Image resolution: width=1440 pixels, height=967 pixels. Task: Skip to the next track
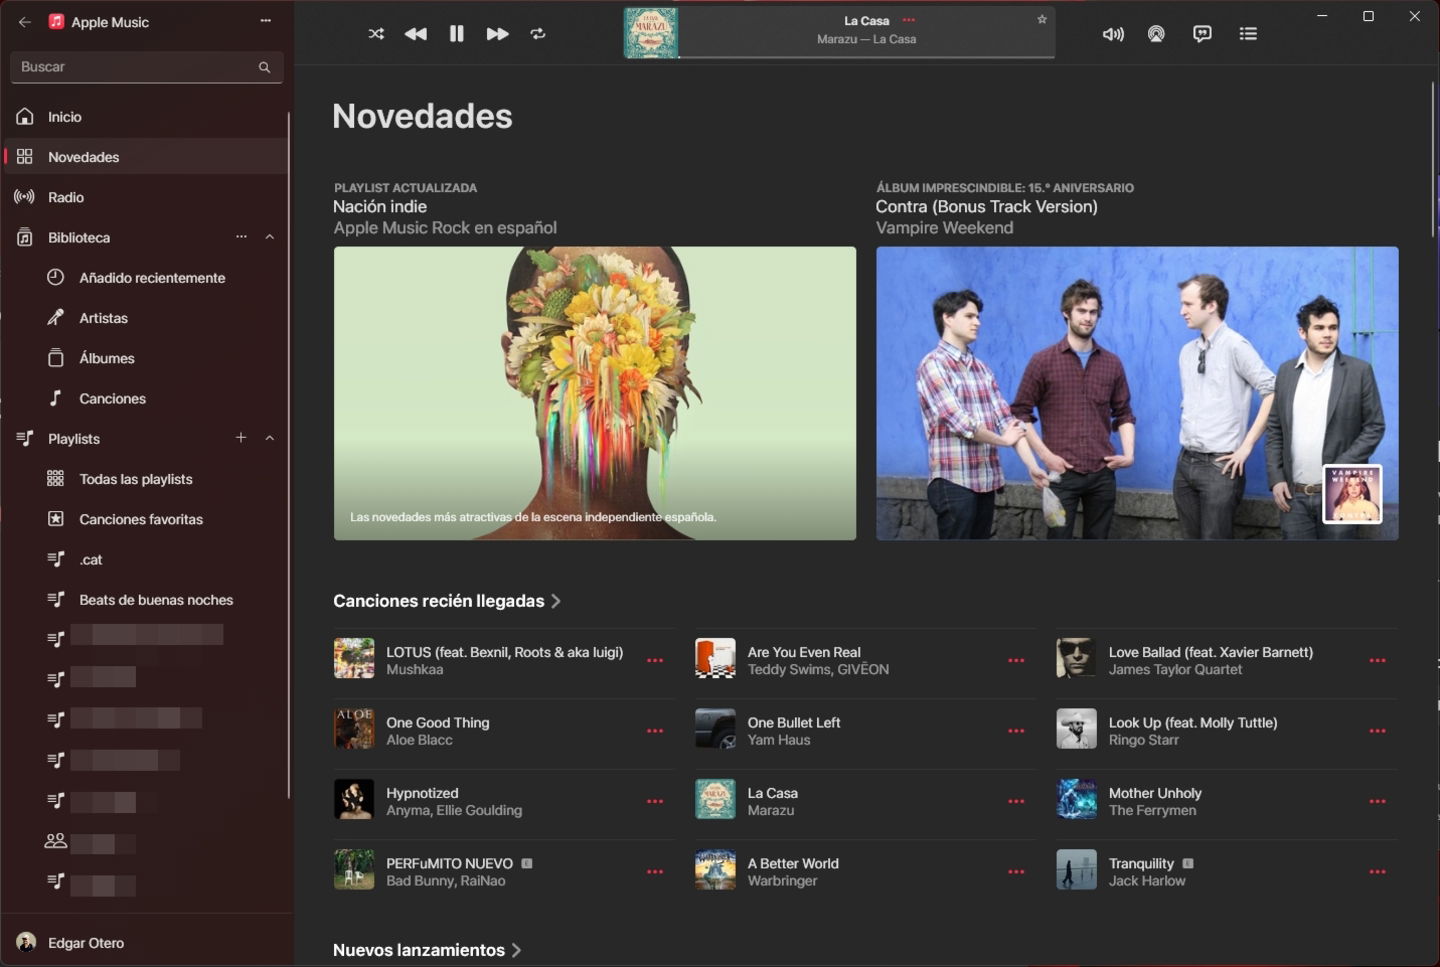click(x=497, y=34)
